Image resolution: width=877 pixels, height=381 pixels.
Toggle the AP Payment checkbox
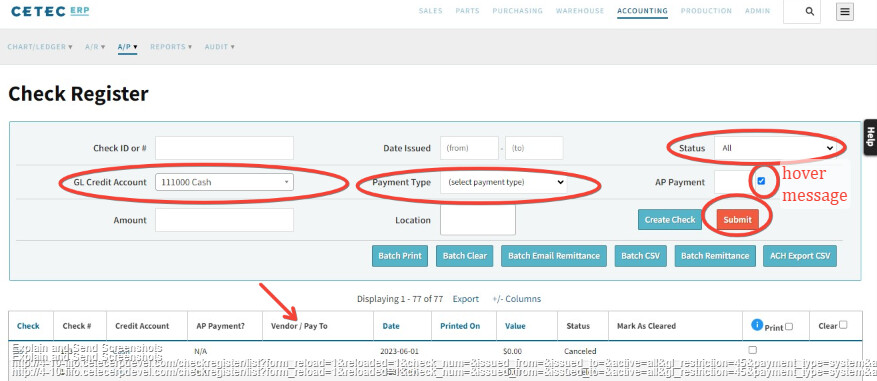761,181
